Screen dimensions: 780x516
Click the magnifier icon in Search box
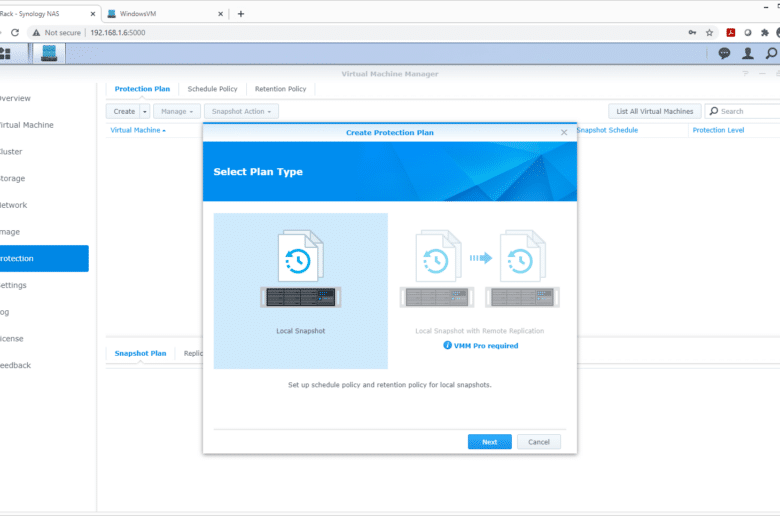pyautogui.click(x=714, y=111)
